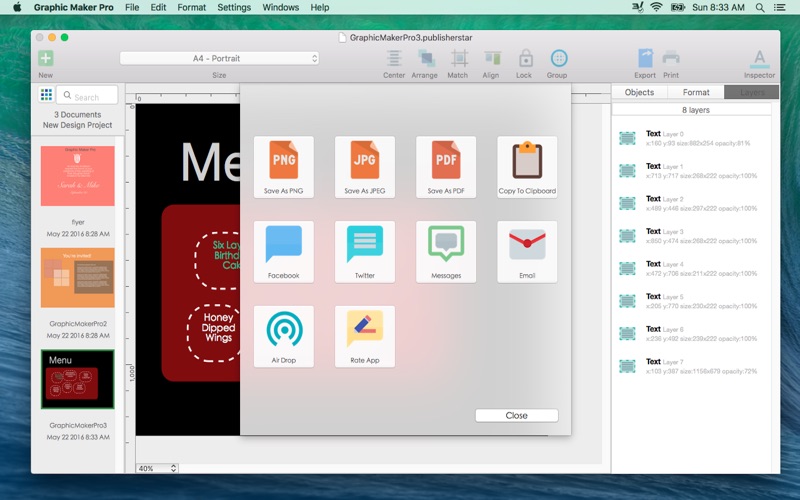Open the Windows menu

point(281,8)
